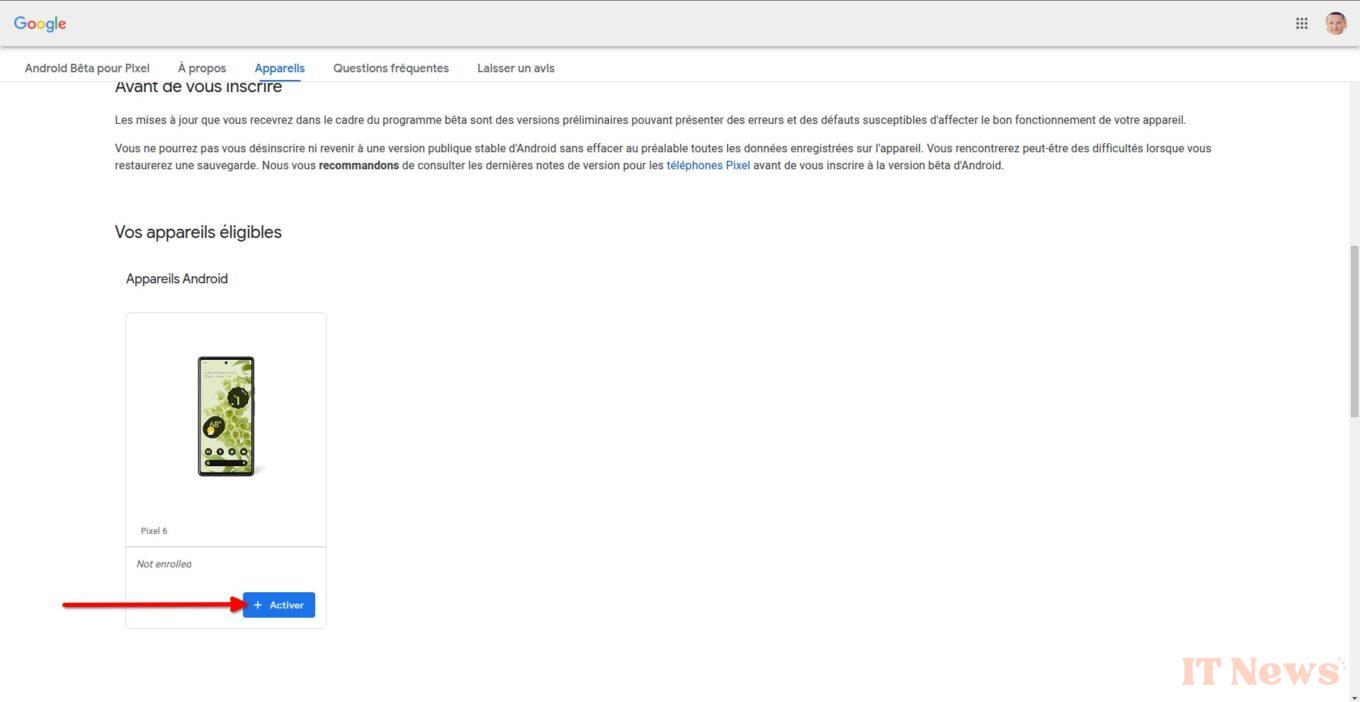Open the Google apps grid menu

(x=1302, y=24)
